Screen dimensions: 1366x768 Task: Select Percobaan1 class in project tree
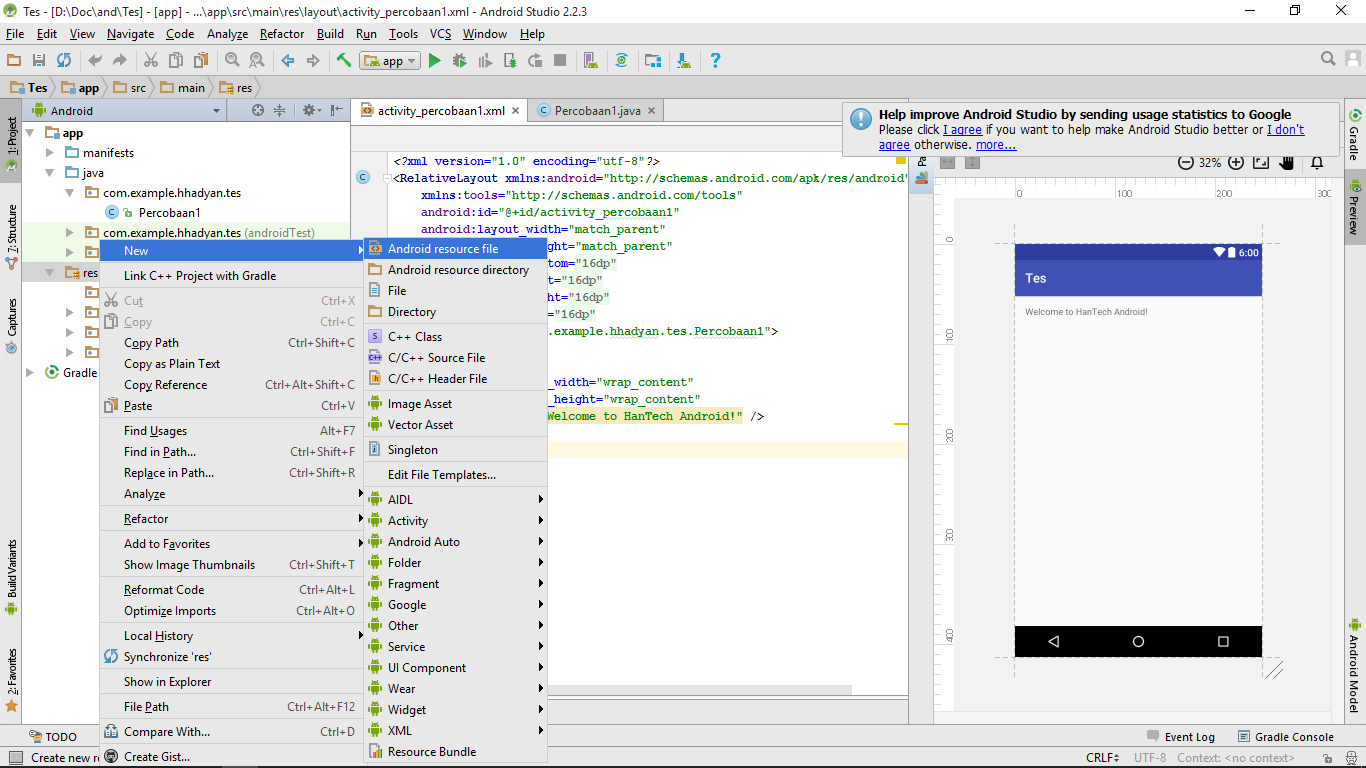[169, 213]
